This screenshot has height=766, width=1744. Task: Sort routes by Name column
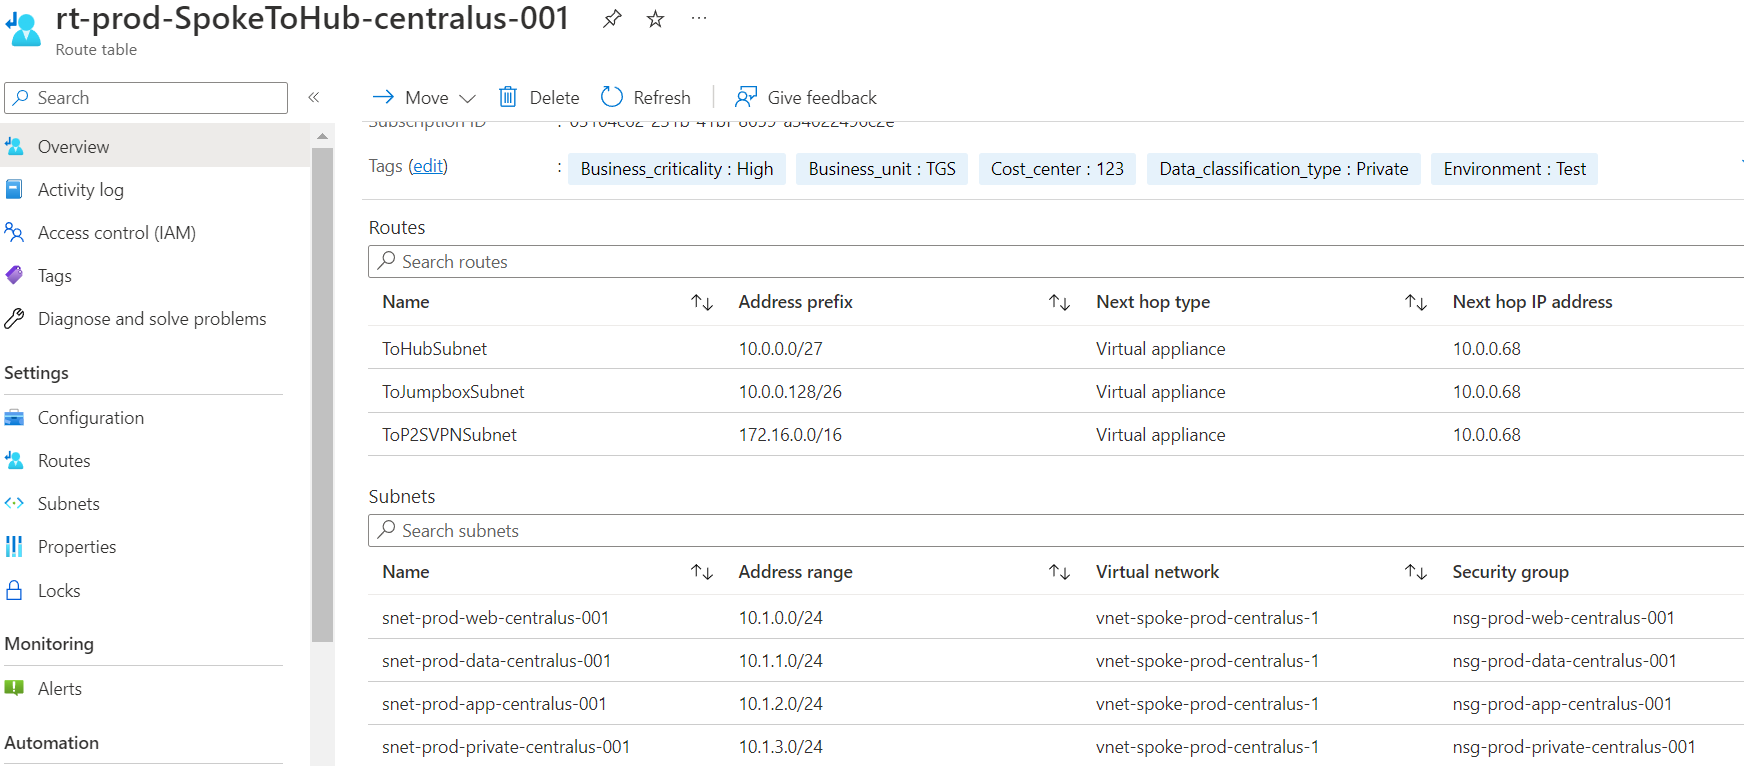point(702,302)
